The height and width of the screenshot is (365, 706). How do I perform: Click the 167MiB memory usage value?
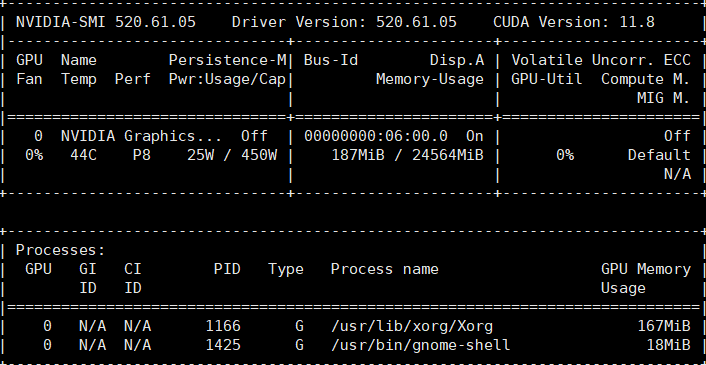point(664,326)
